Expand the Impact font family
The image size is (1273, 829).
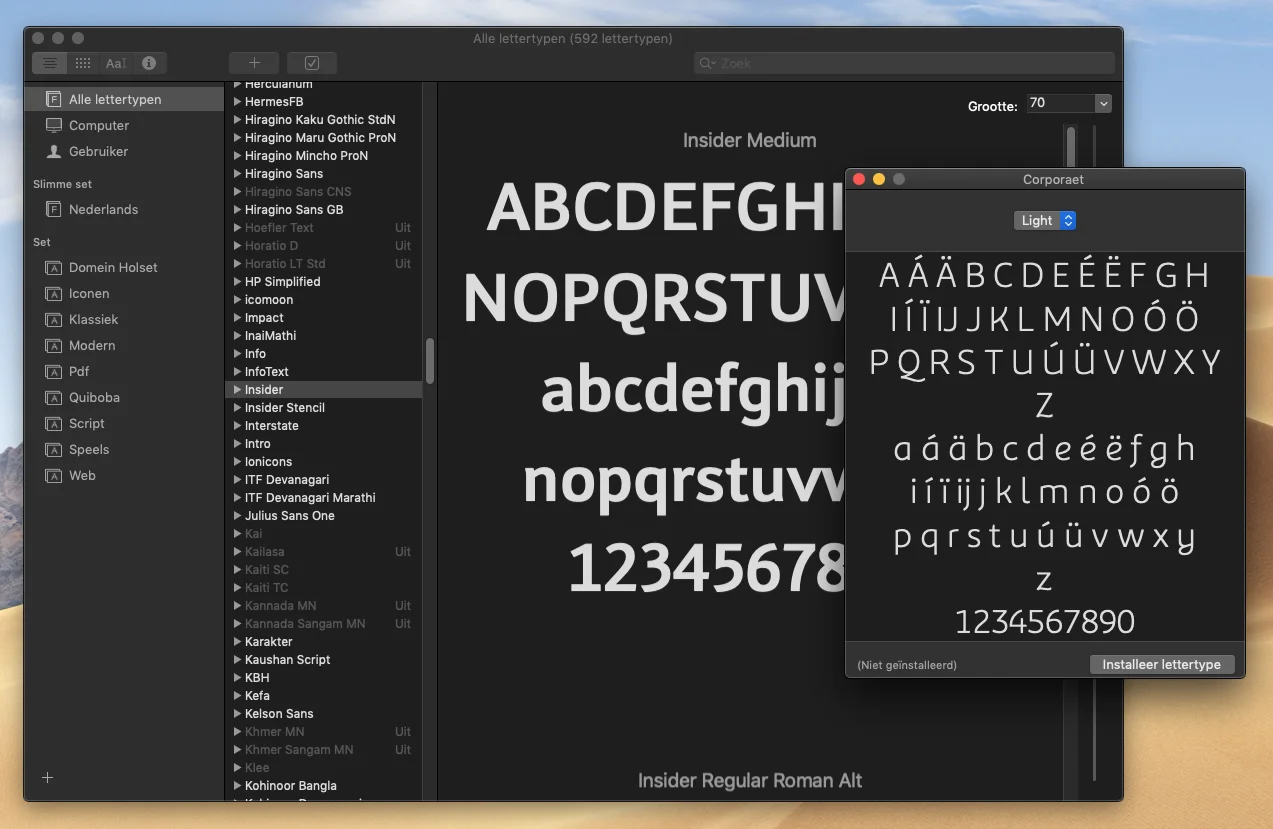click(x=238, y=318)
